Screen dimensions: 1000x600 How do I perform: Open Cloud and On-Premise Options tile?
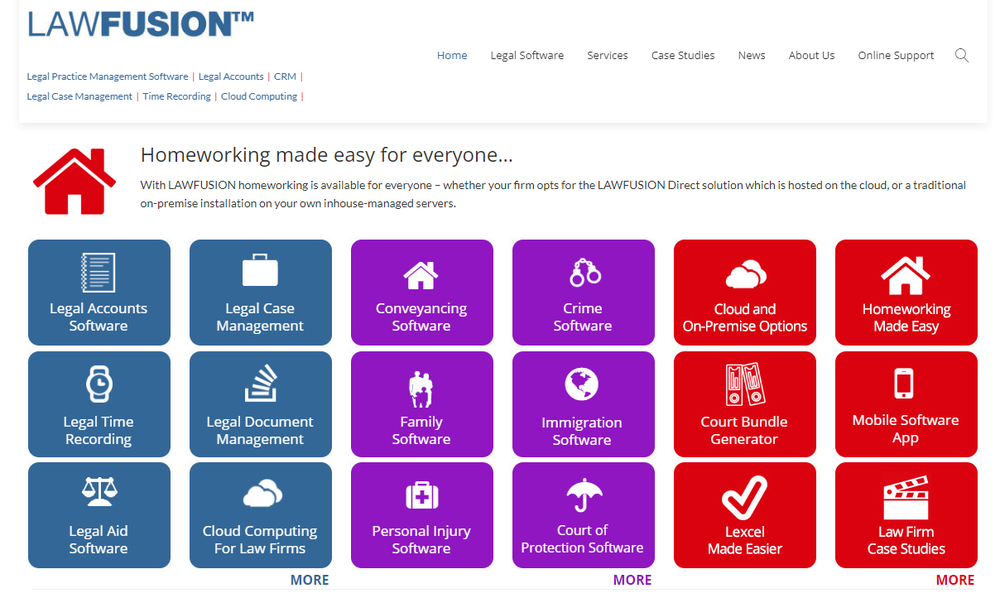pos(744,292)
